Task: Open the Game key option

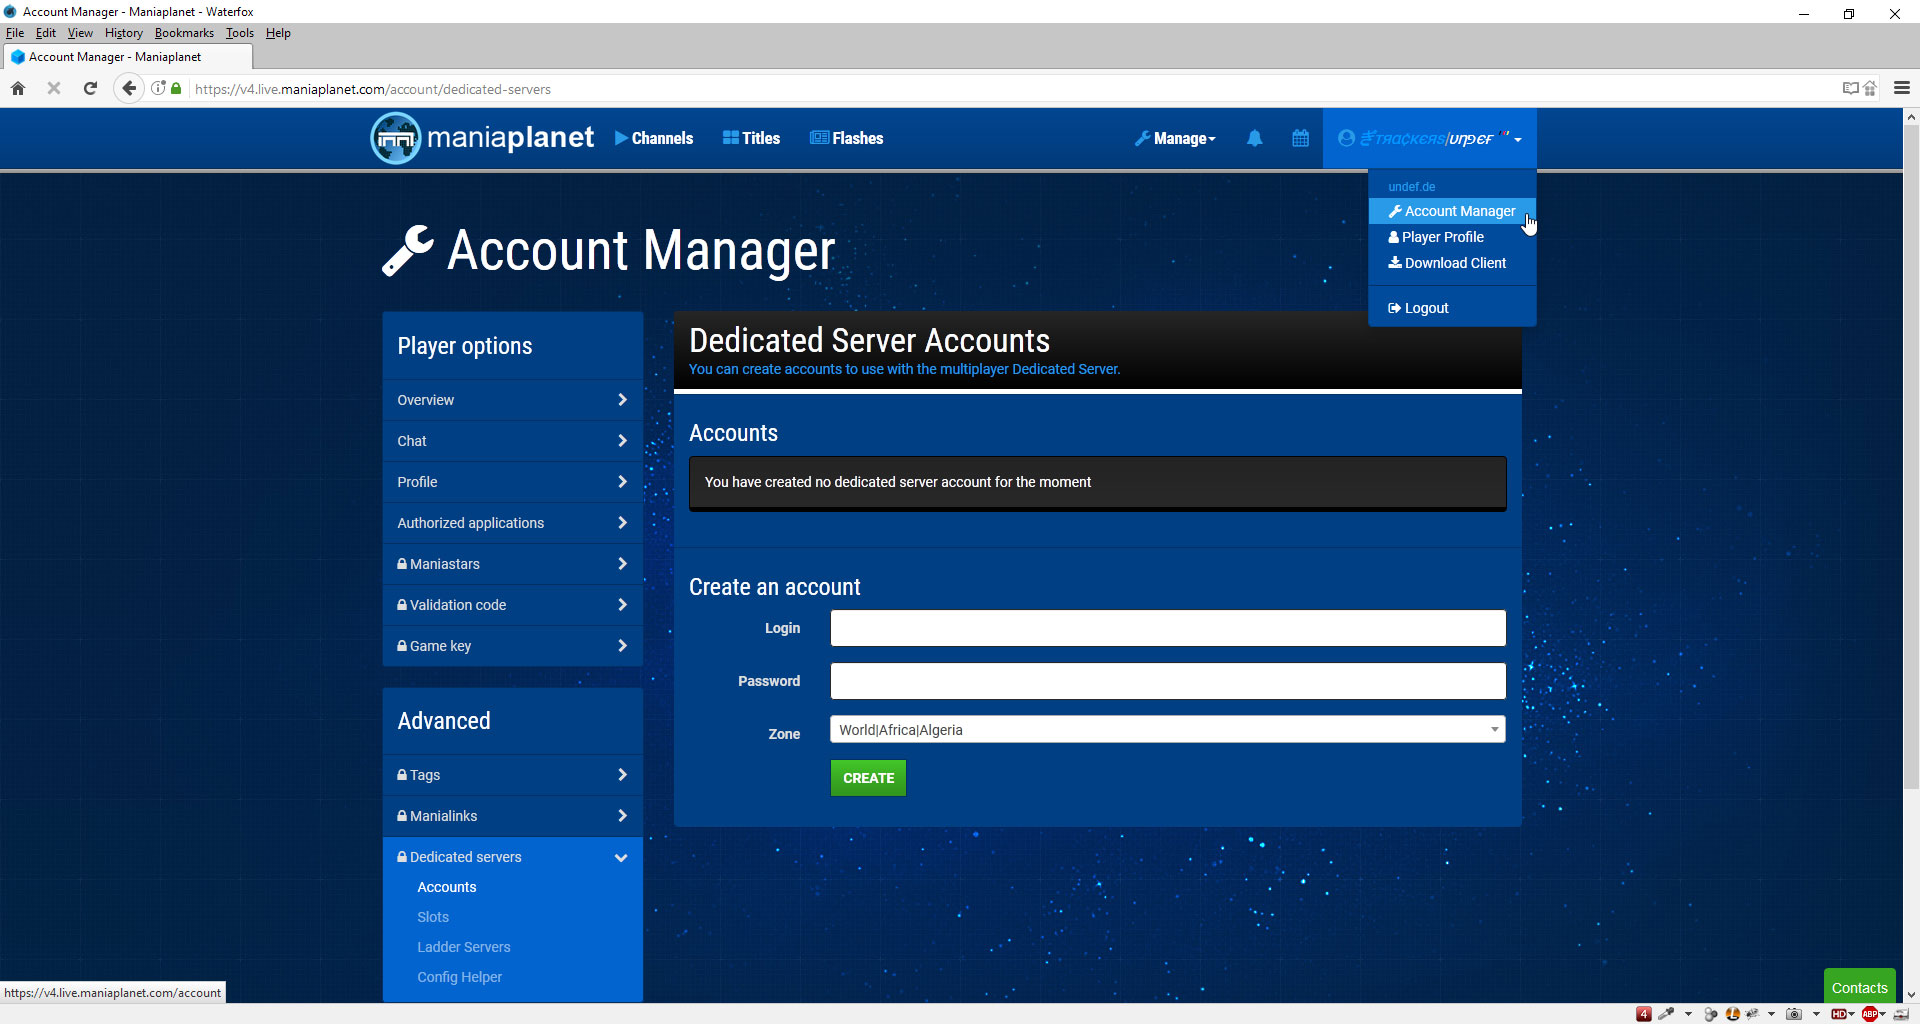Action: pyautogui.click(x=512, y=646)
